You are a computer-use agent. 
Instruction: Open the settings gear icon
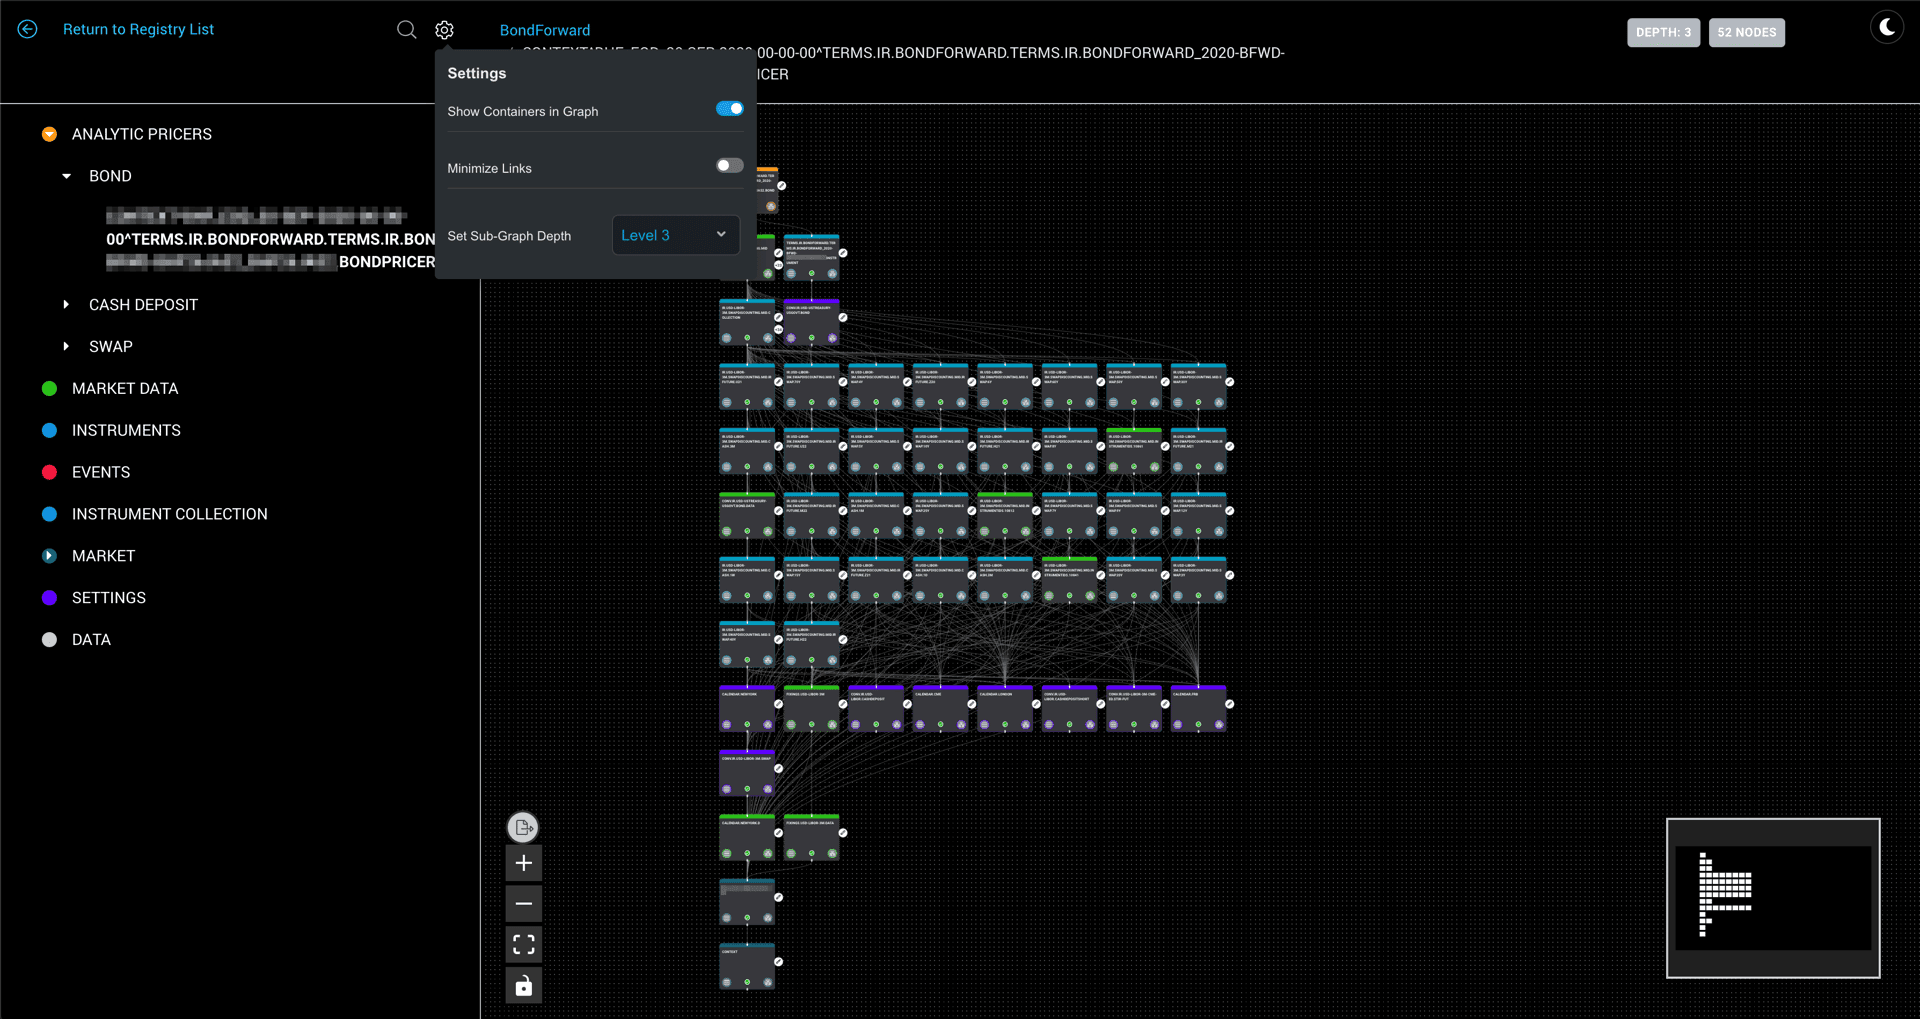pos(444,29)
